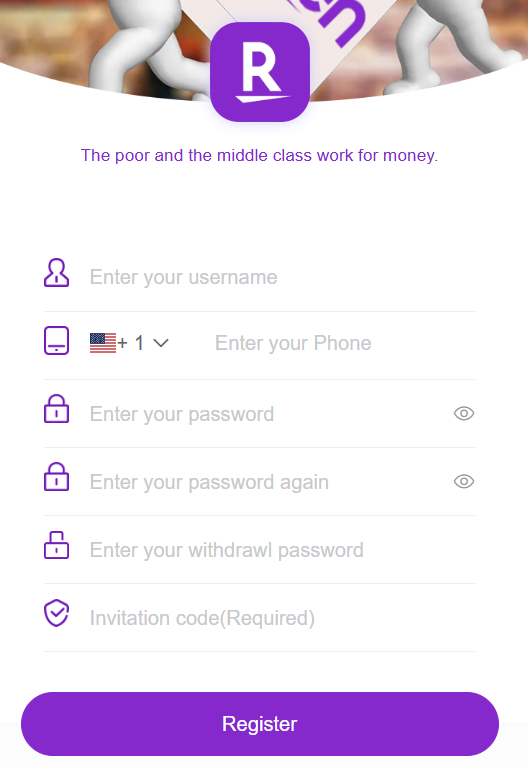Click the phone device icon

[x=56, y=341]
